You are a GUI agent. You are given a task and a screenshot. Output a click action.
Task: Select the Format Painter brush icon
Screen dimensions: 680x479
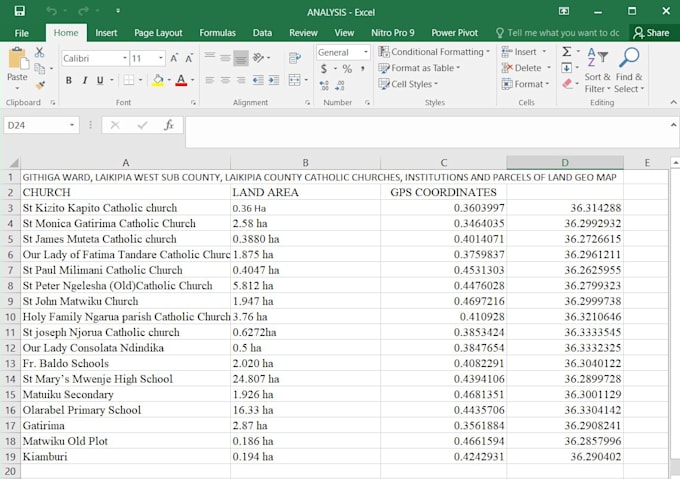40,86
